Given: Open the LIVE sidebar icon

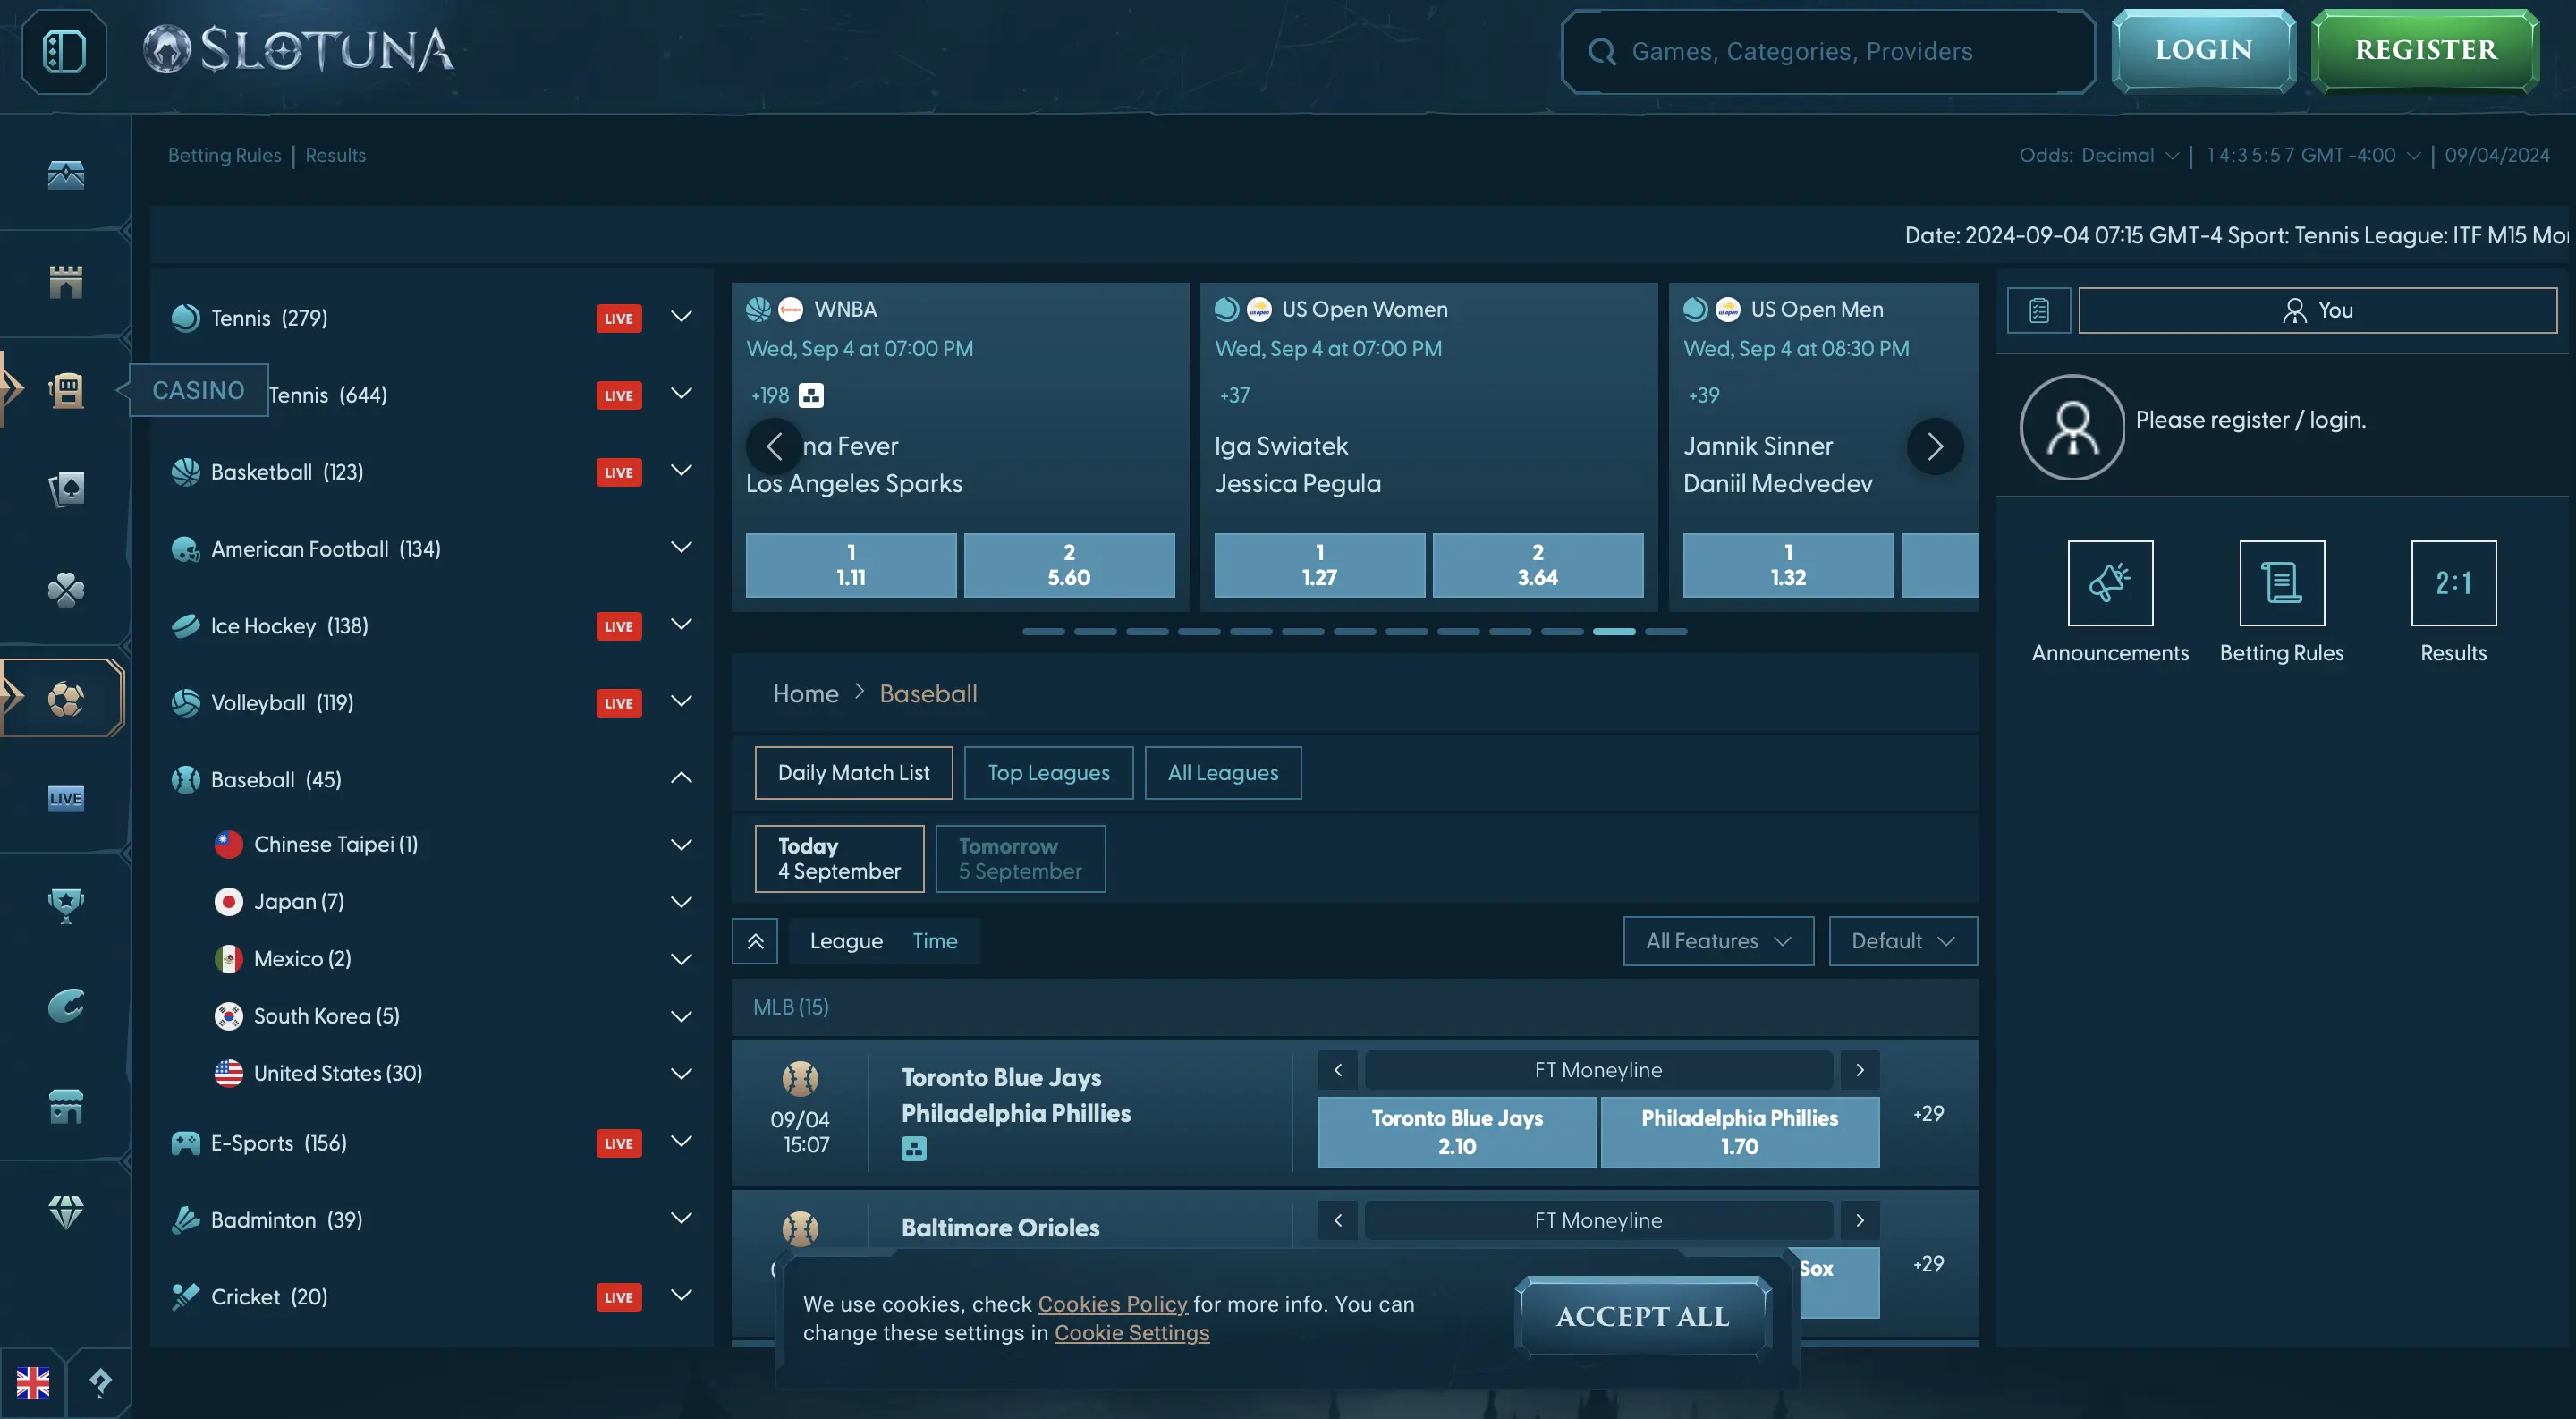Looking at the screenshot, I should click(x=66, y=798).
